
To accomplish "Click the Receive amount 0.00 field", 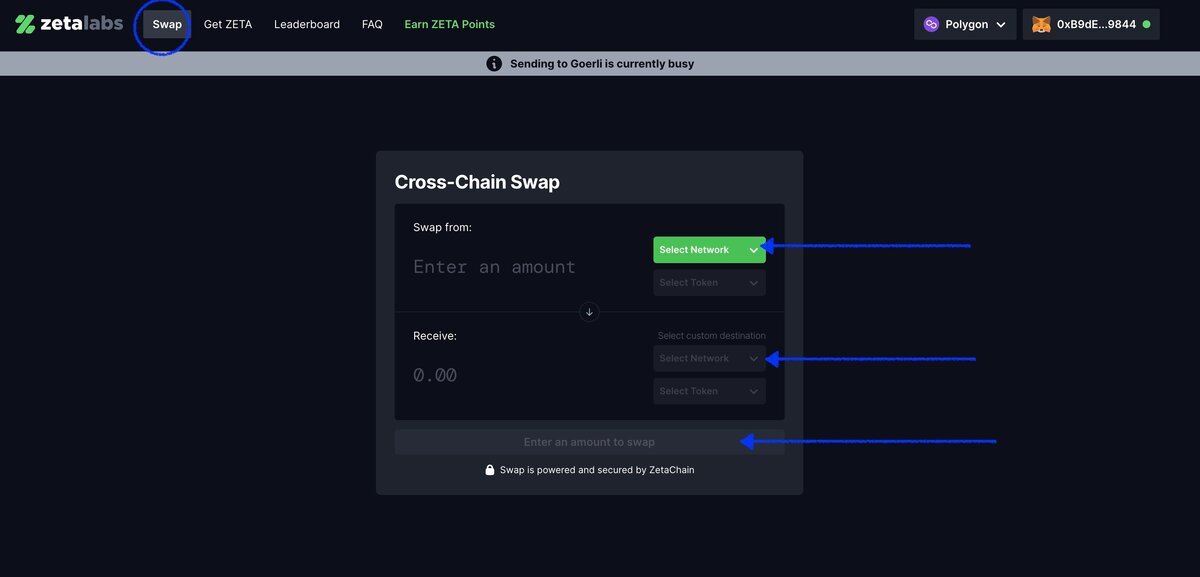I will click(x=435, y=375).
